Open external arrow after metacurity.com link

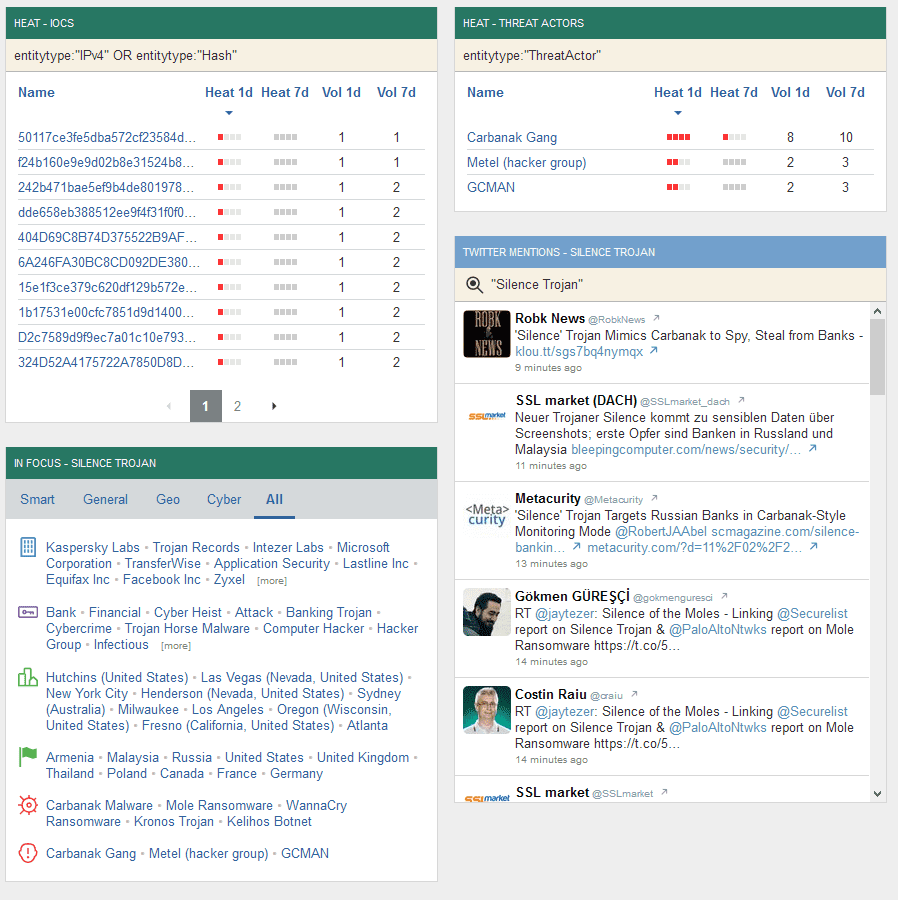(813, 546)
